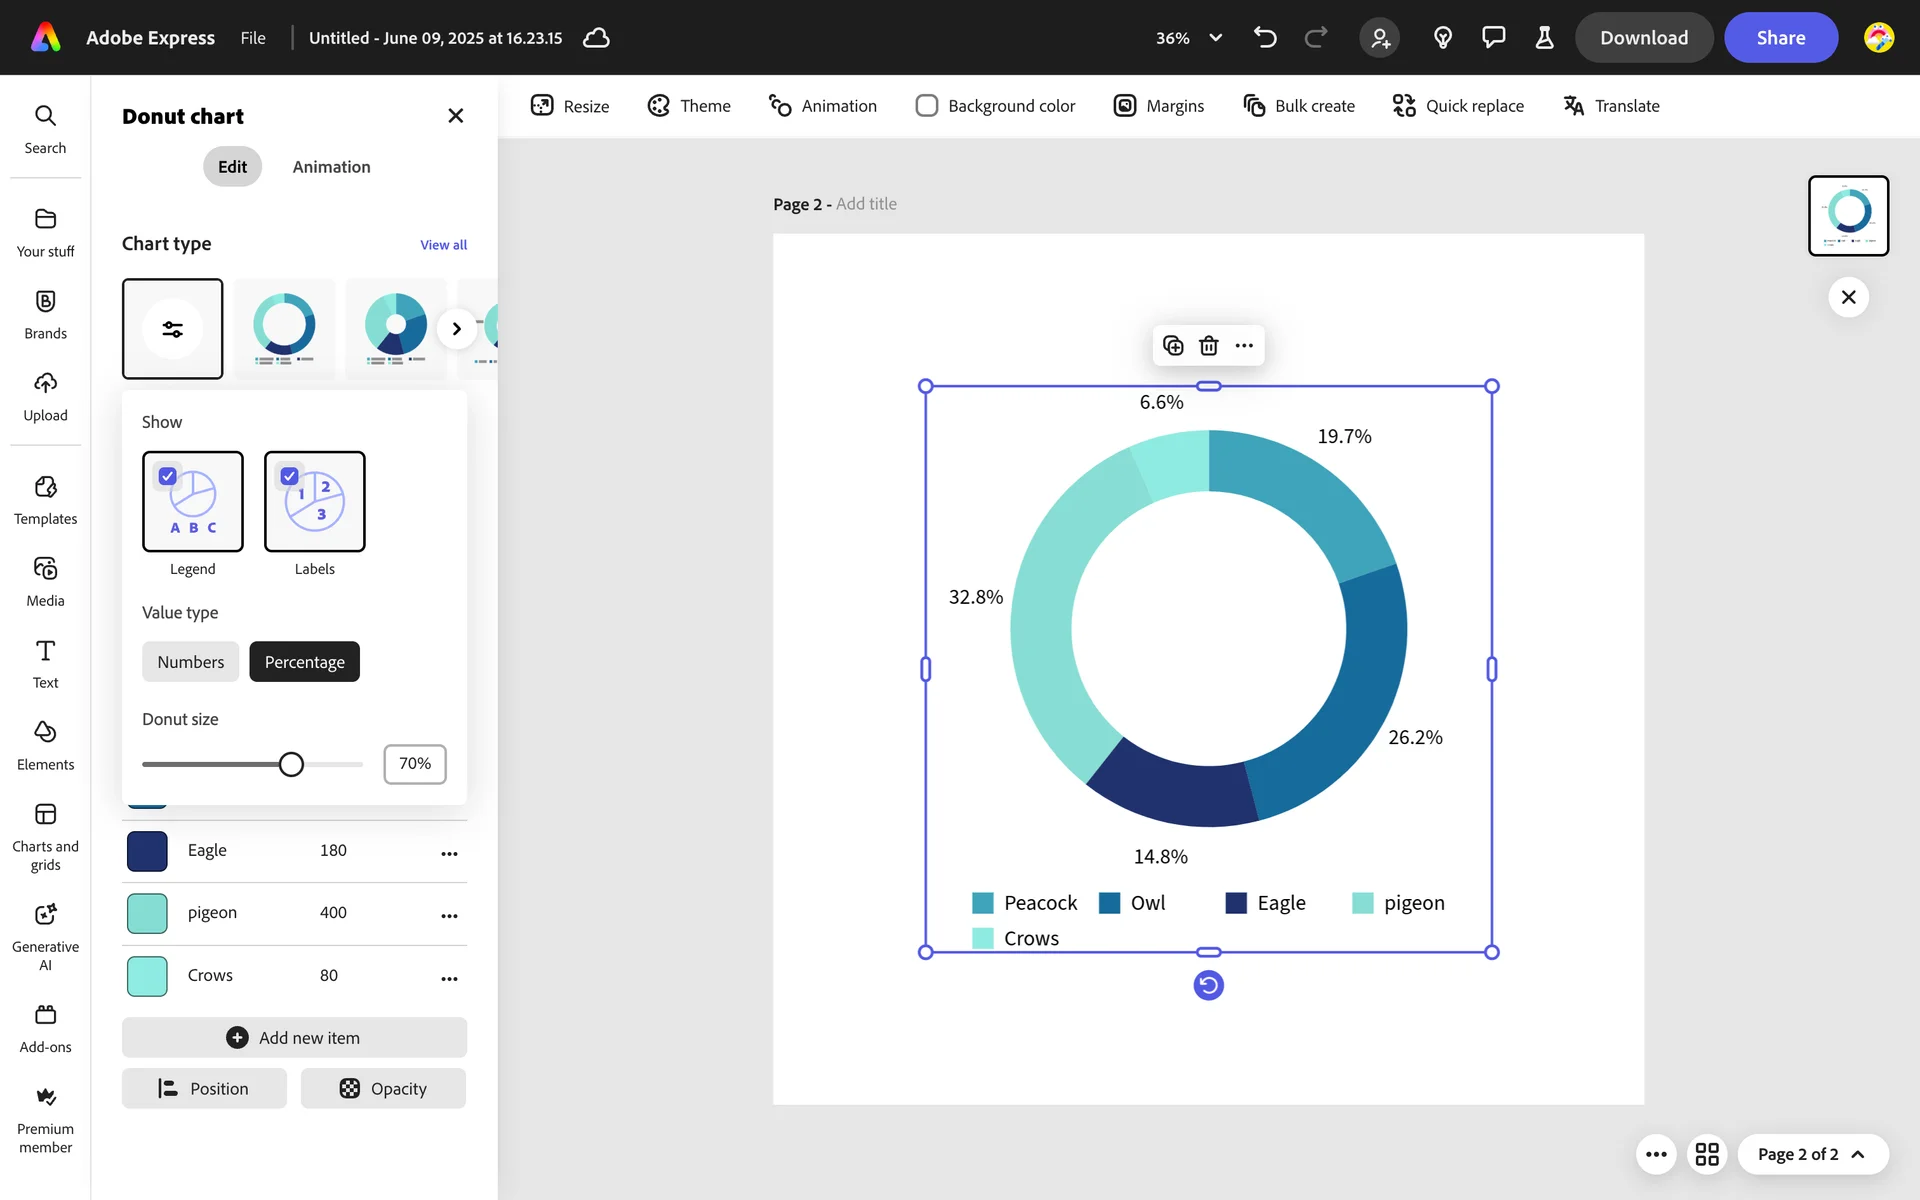This screenshot has width=1920, height=1200.
Task: Click the donut size percentage field
Action: 414,764
